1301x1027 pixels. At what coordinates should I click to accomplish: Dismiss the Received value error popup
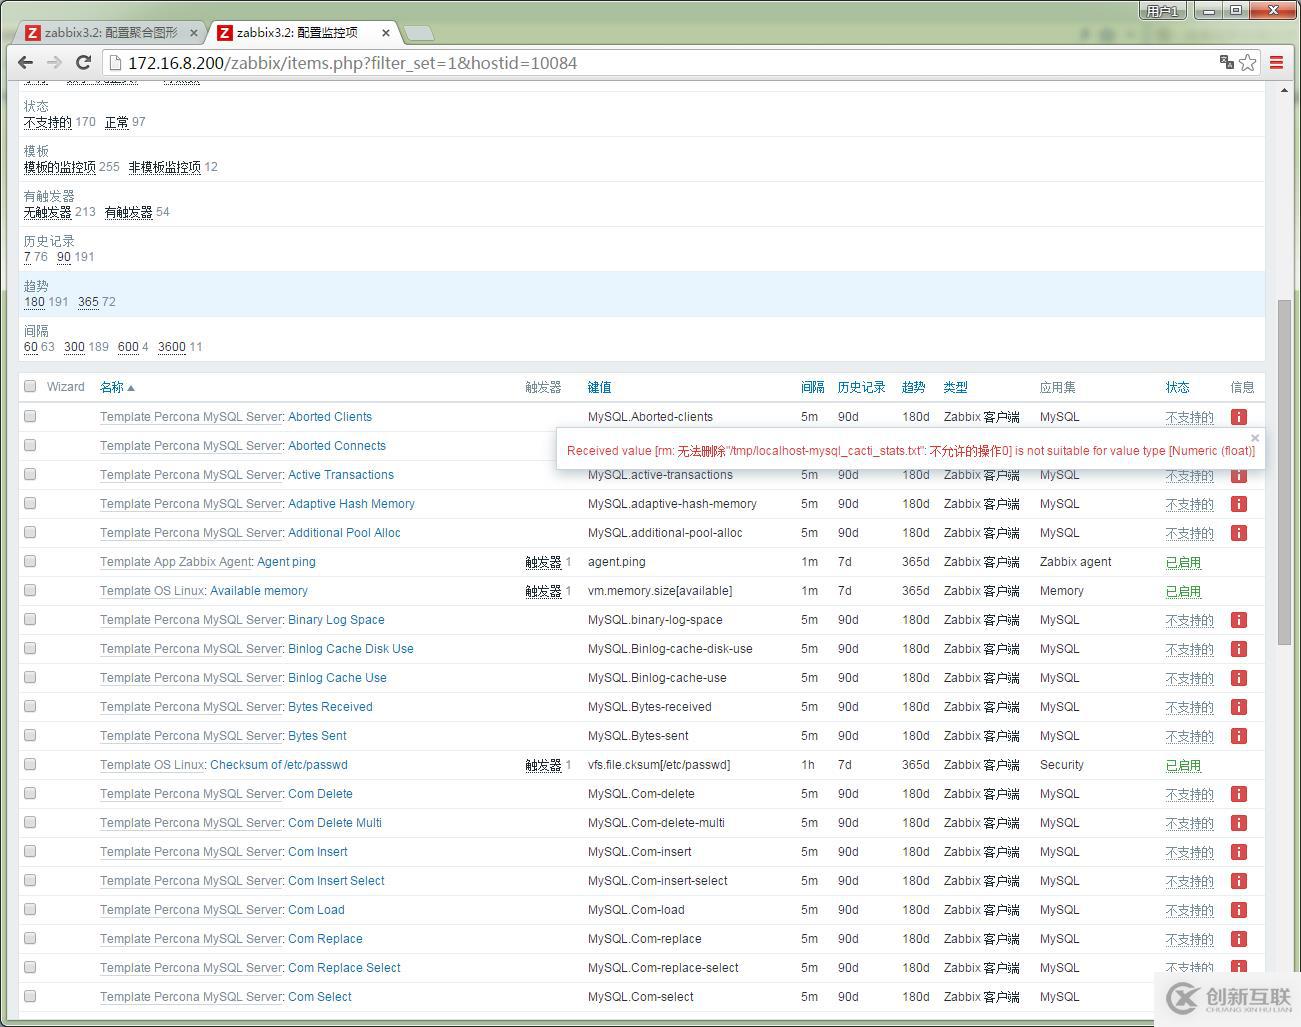coord(1255,437)
